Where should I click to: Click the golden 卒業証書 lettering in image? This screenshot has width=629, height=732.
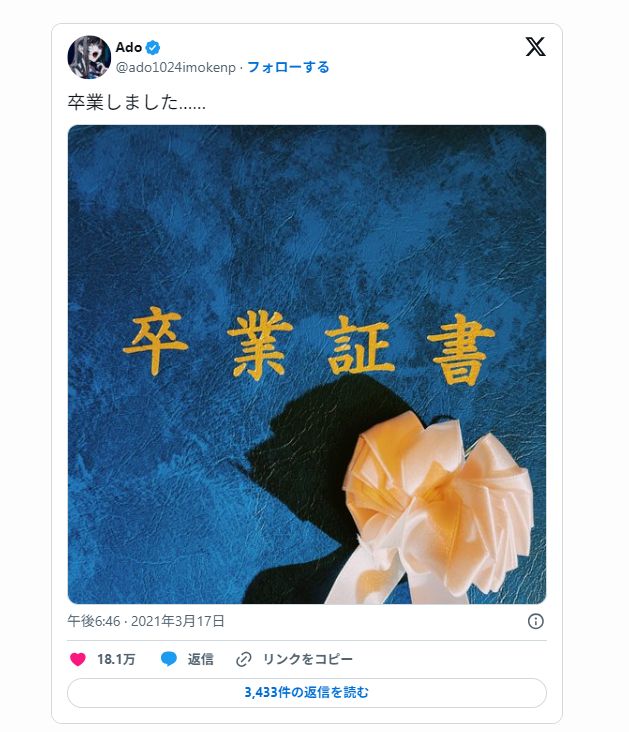[x=308, y=346]
